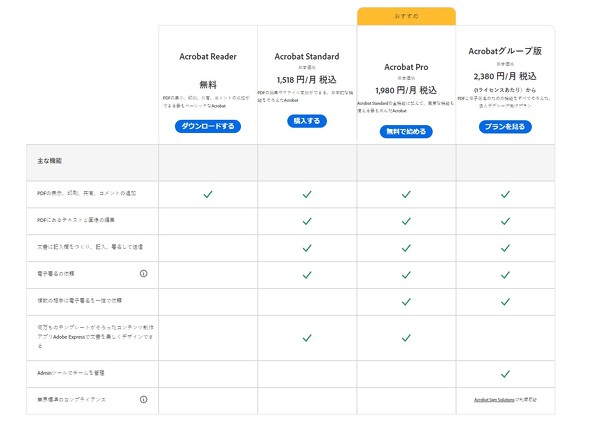Select the 業界標準のコンプライアンス row label
This screenshot has height=425, width=590.
point(71,400)
